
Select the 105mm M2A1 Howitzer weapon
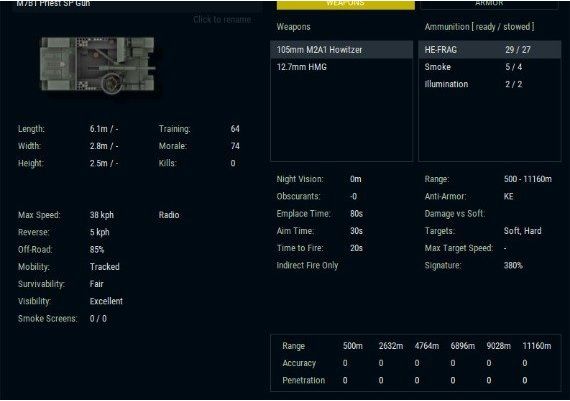click(341, 50)
